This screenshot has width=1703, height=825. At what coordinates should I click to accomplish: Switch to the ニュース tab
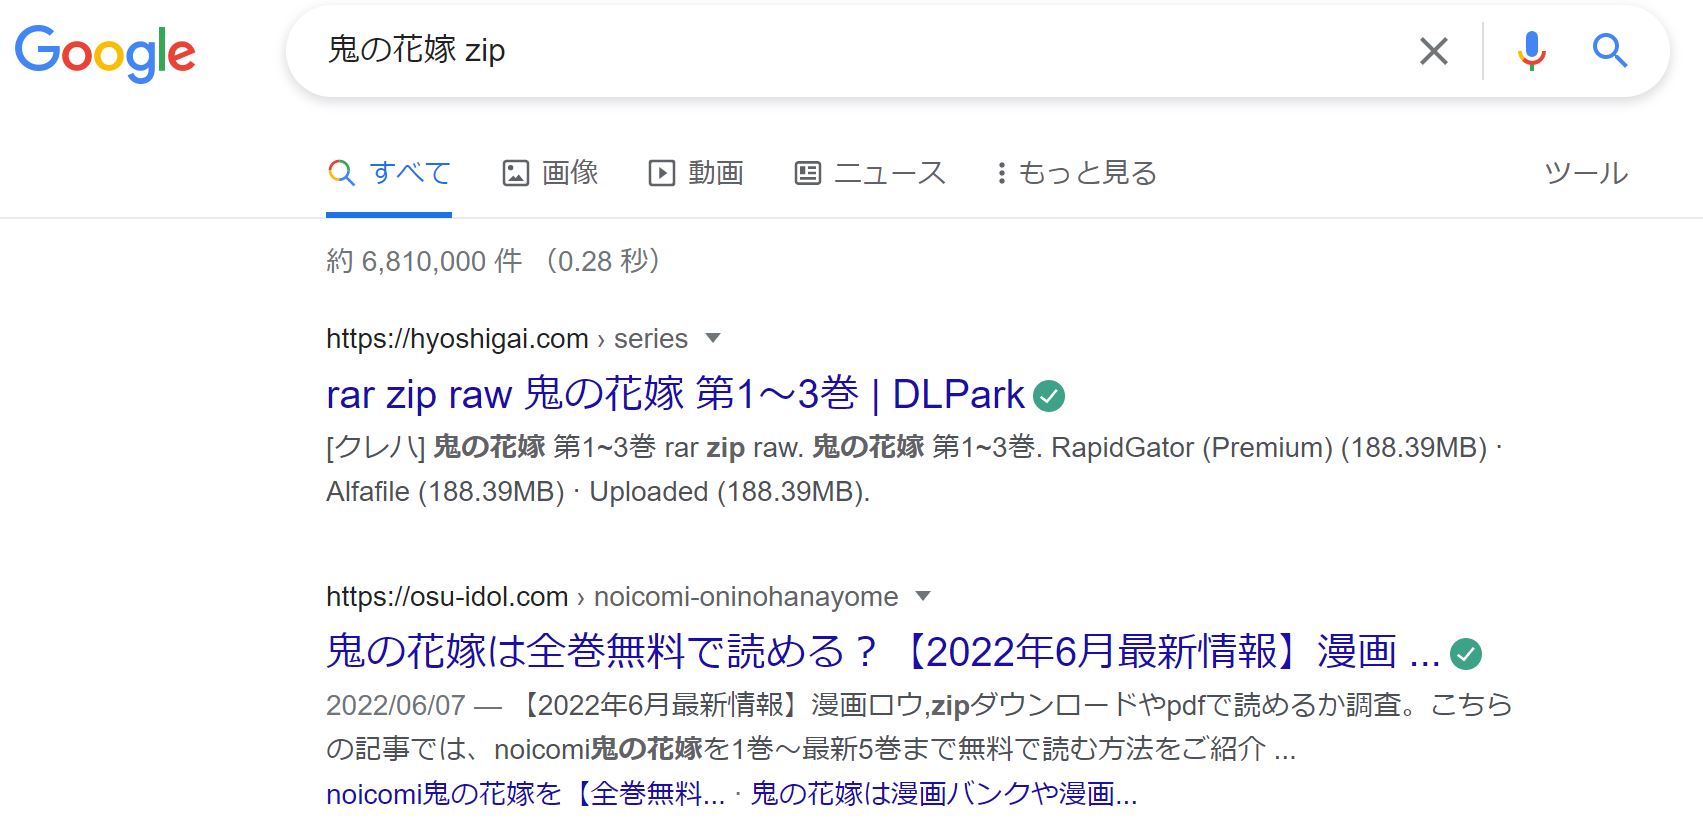click(x=870, y=173)
